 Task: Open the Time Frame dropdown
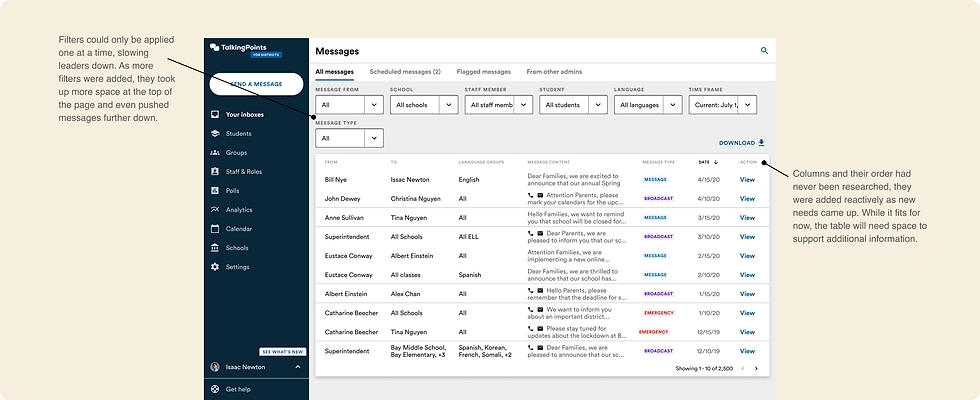coord(723,105)
